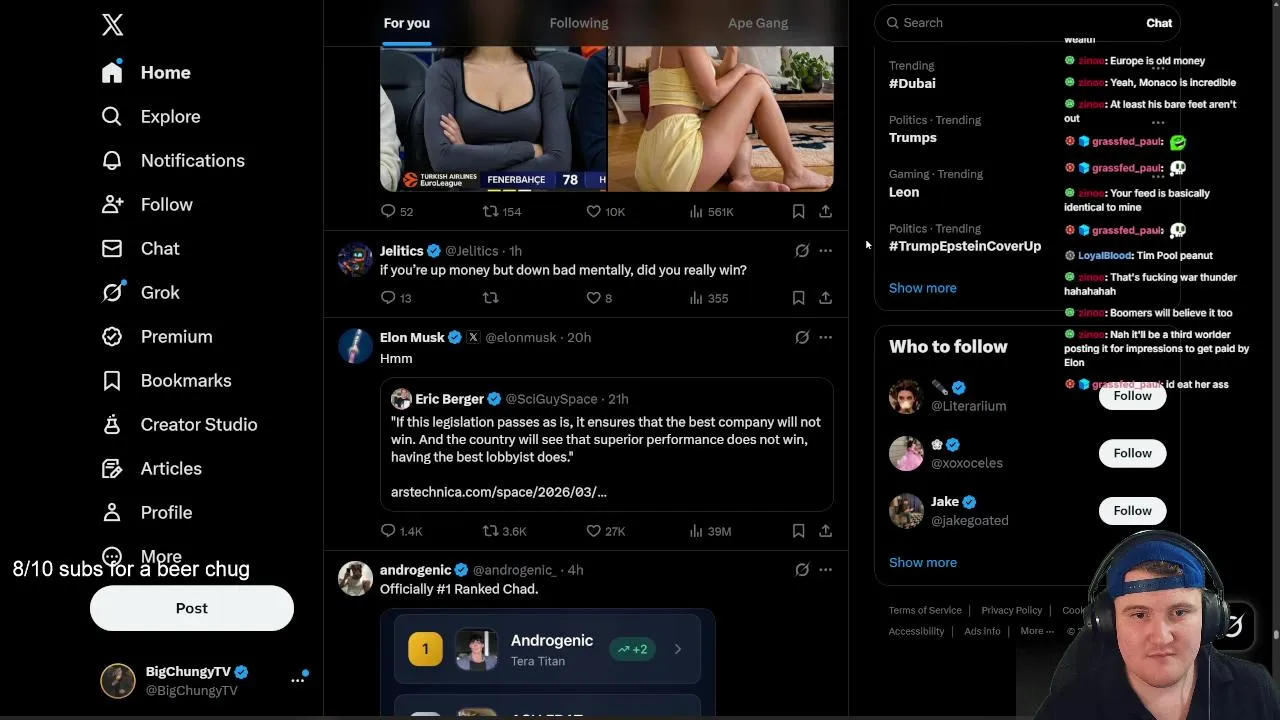Viewport: 1280px width, 720px height.
Task: View analytics showing 39M views
Action: pos(710,531)
